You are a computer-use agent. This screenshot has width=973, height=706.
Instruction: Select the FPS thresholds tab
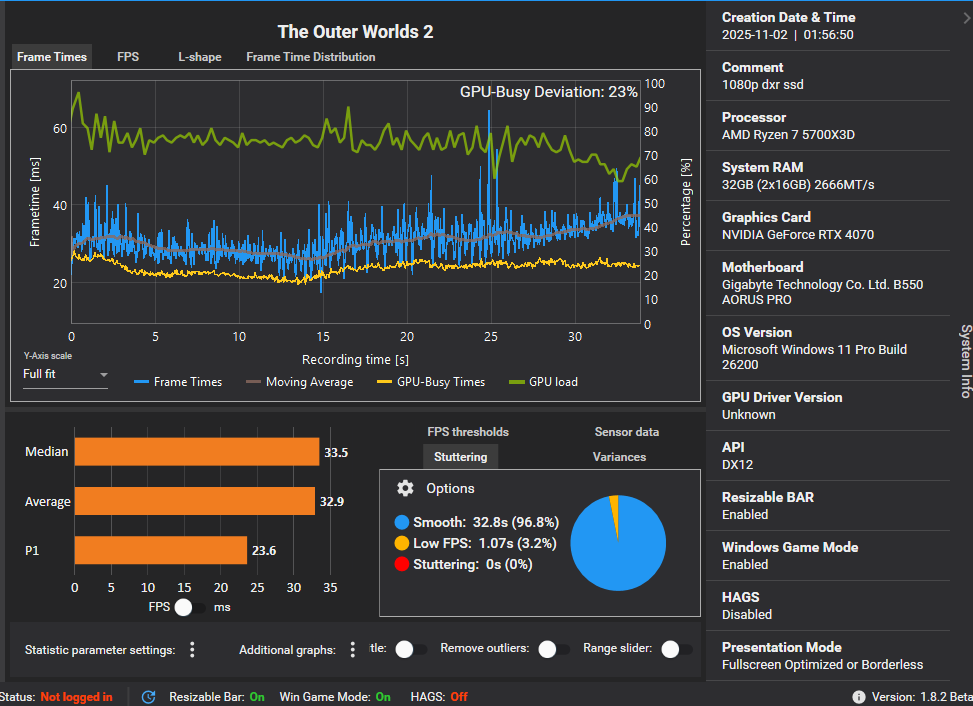click(x=468, y=432)
